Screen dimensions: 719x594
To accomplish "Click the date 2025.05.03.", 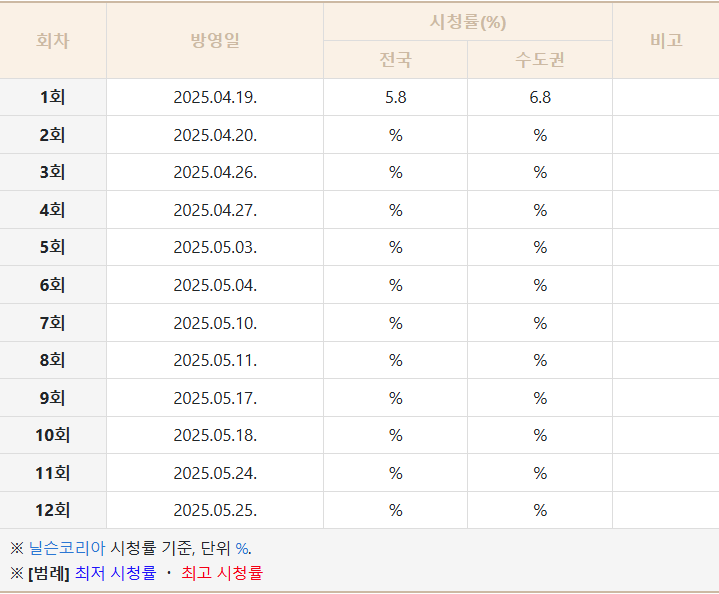I will pos(215,247).
